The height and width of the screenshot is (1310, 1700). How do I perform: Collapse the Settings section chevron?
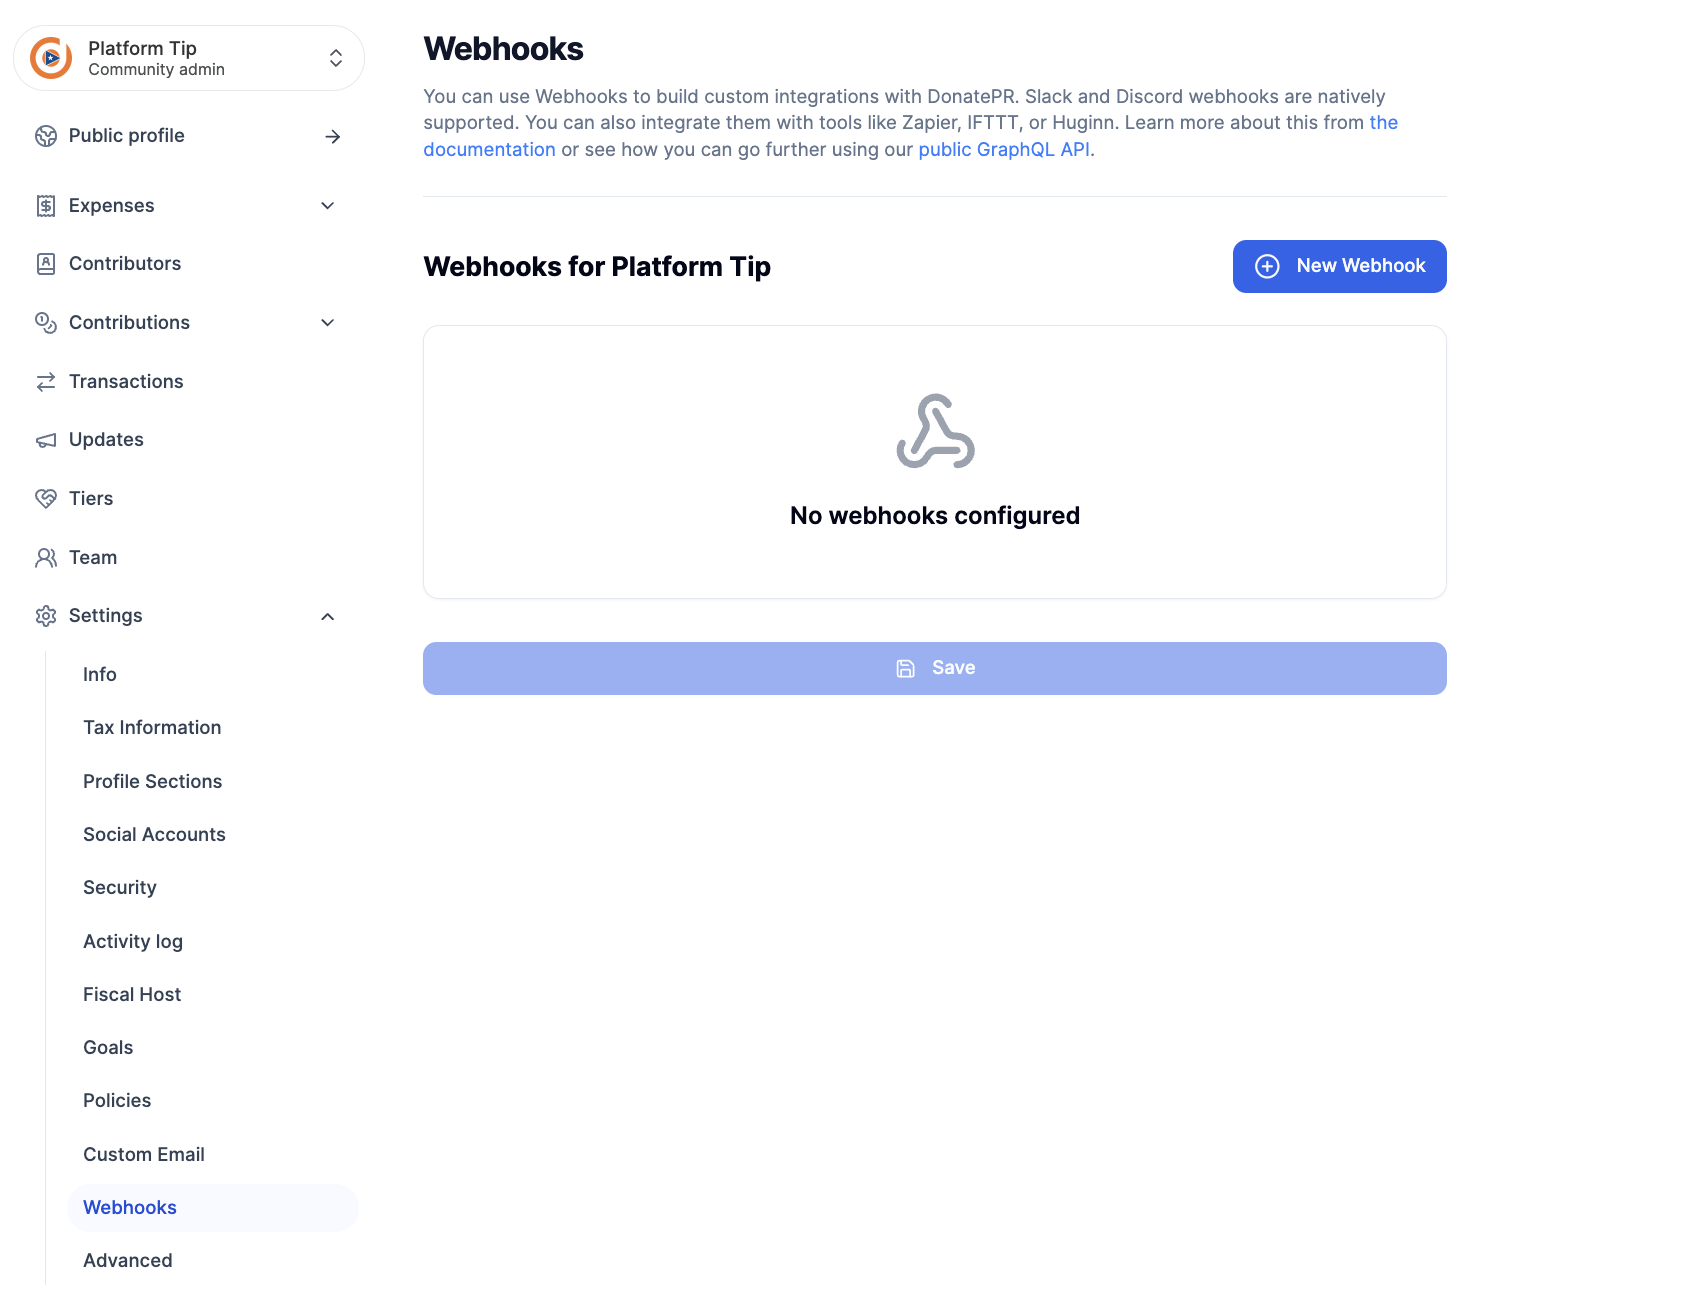coord(327,616)
